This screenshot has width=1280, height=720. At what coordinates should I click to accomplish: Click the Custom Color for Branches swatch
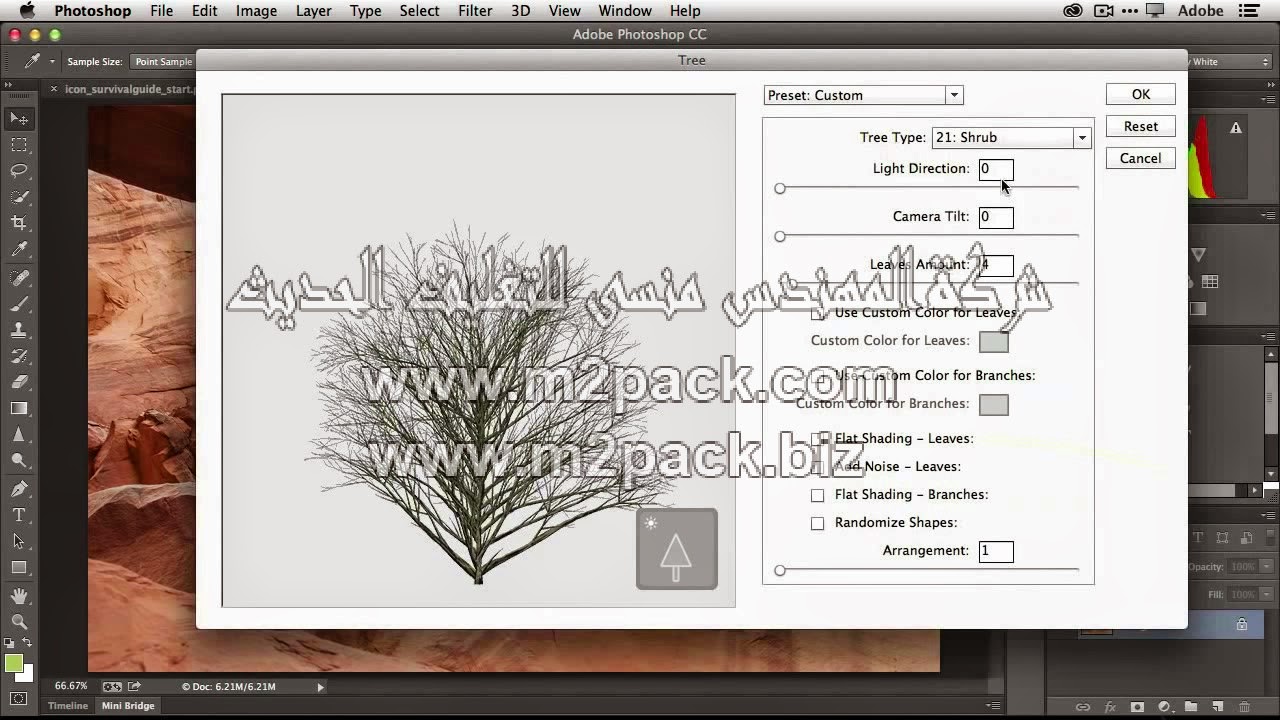994,405
